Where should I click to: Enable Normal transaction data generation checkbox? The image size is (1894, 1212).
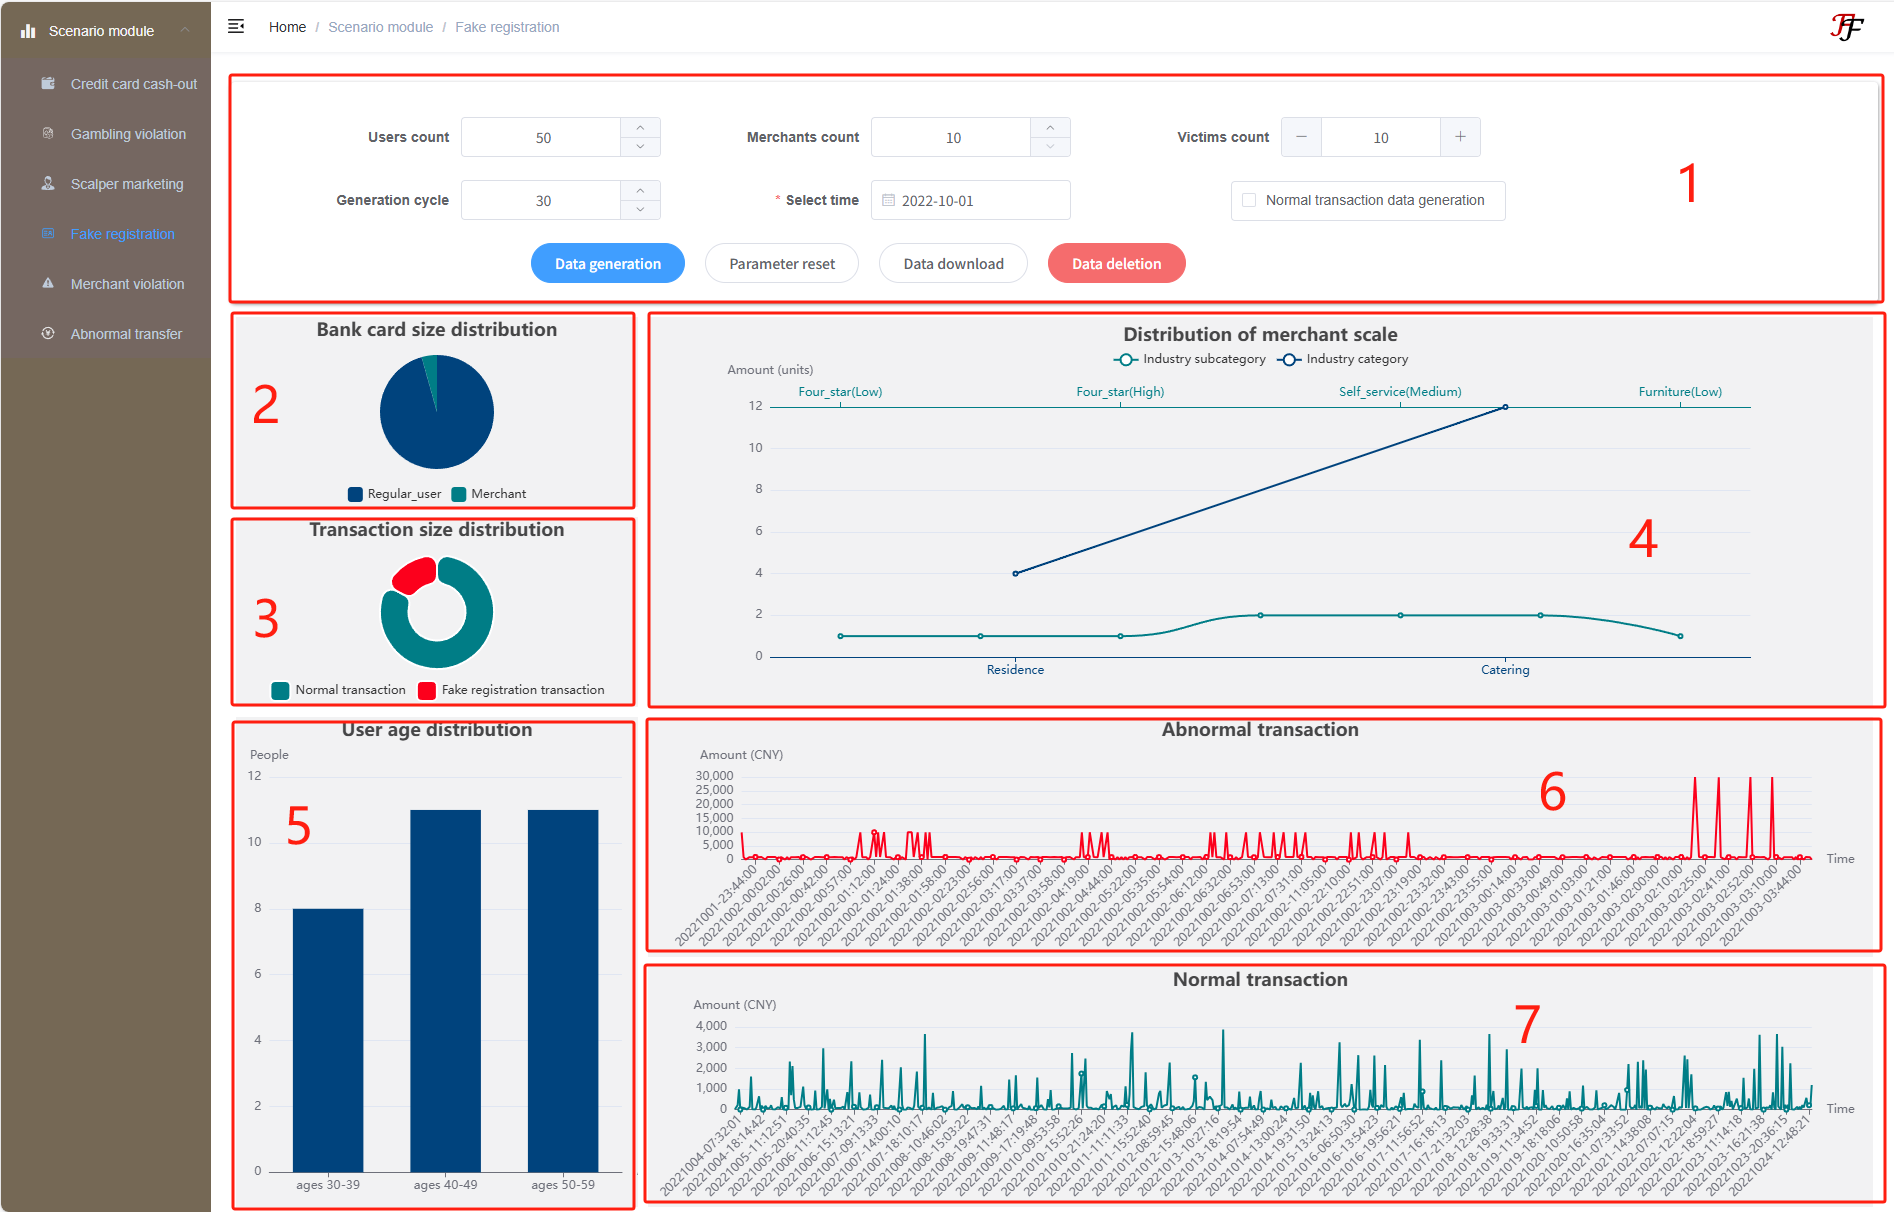1249,200
